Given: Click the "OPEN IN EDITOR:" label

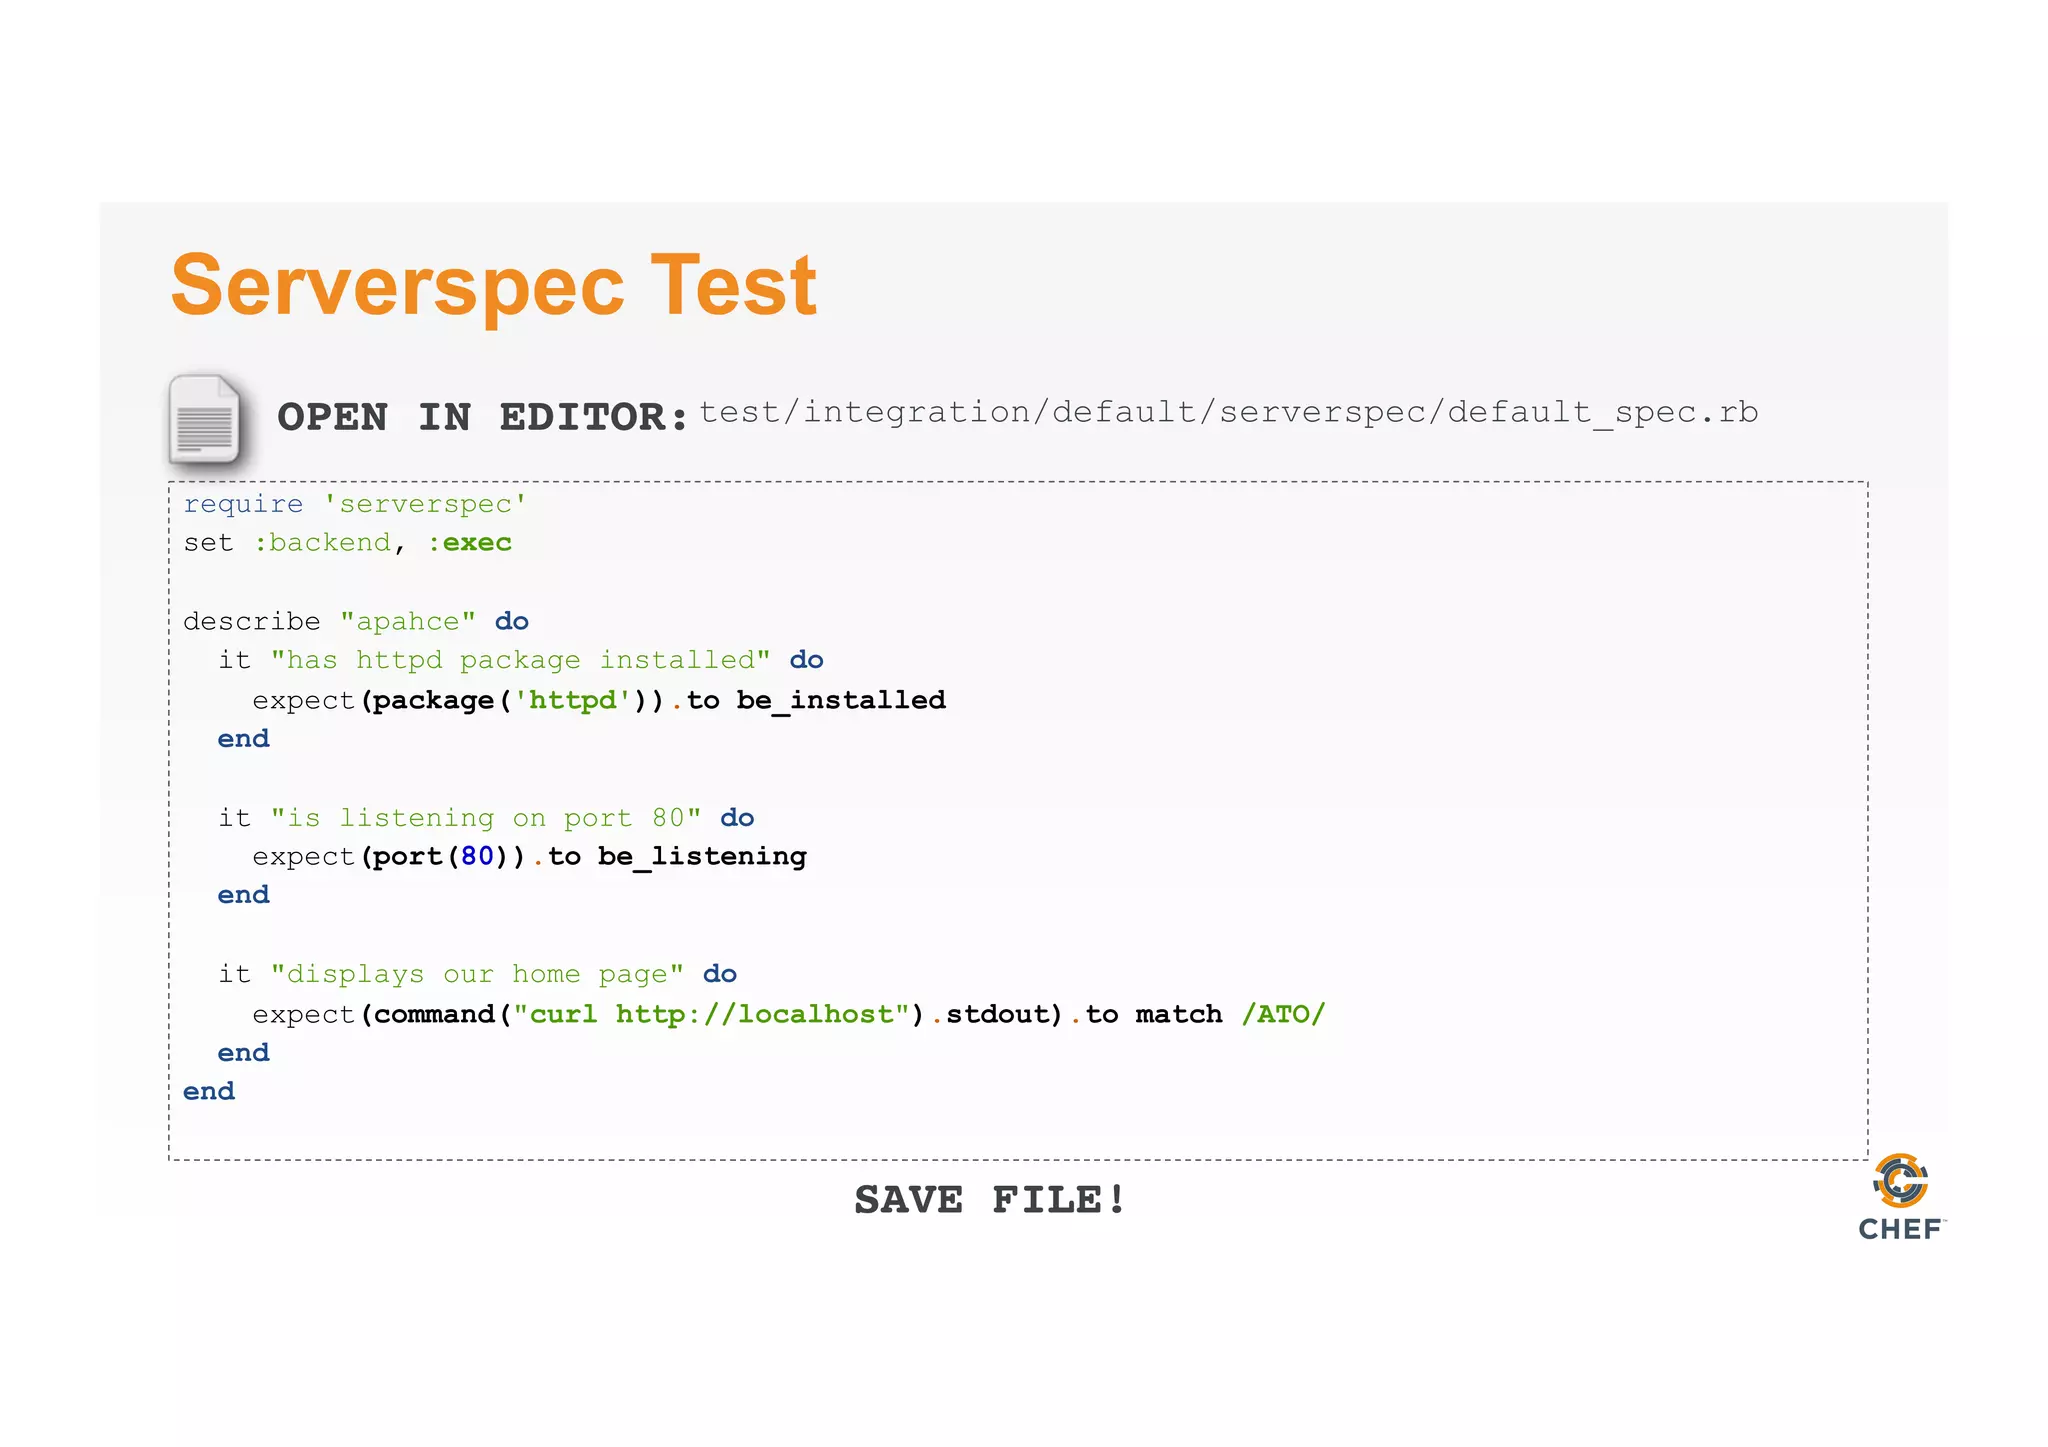Looking at the screenshot, I should coord(483,417).
